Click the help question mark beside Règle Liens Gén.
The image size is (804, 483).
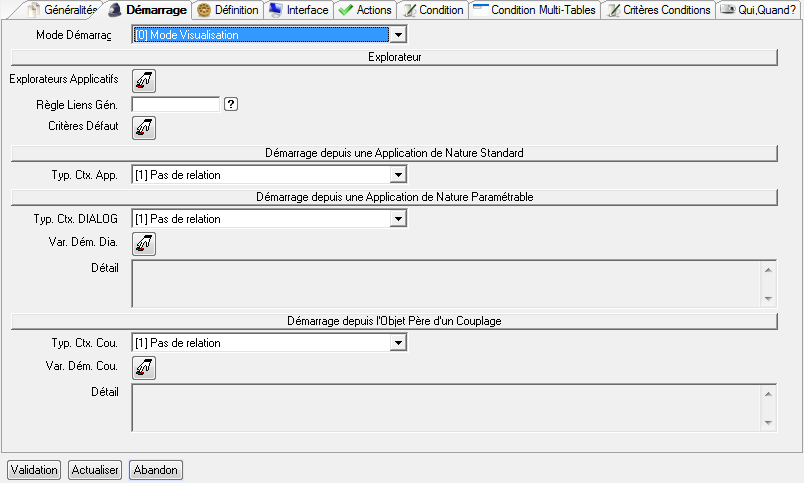[230, 104]
